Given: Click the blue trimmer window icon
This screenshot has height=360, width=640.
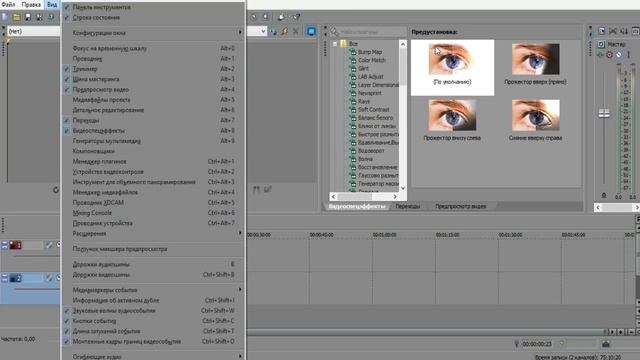Looking at the screenshot, I should click(311, 31).
